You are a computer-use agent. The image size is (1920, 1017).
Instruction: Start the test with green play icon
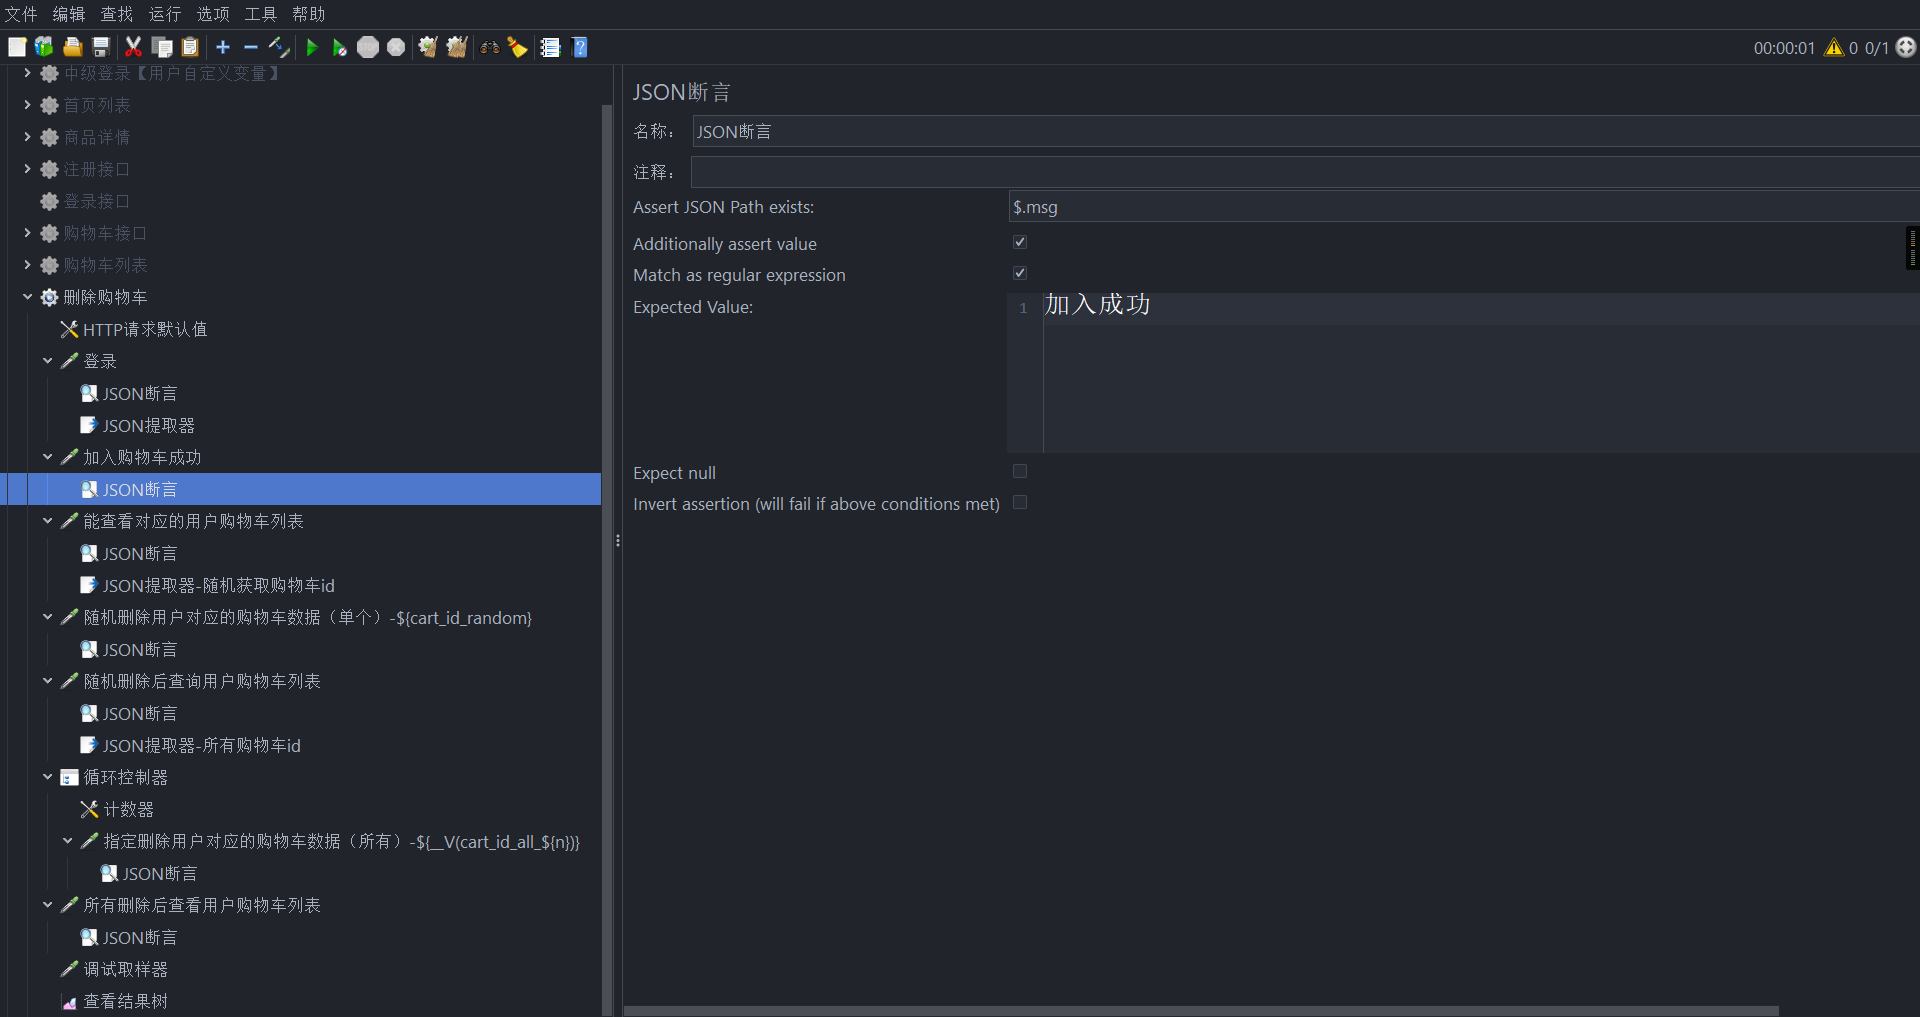click(x=312, y=47)
